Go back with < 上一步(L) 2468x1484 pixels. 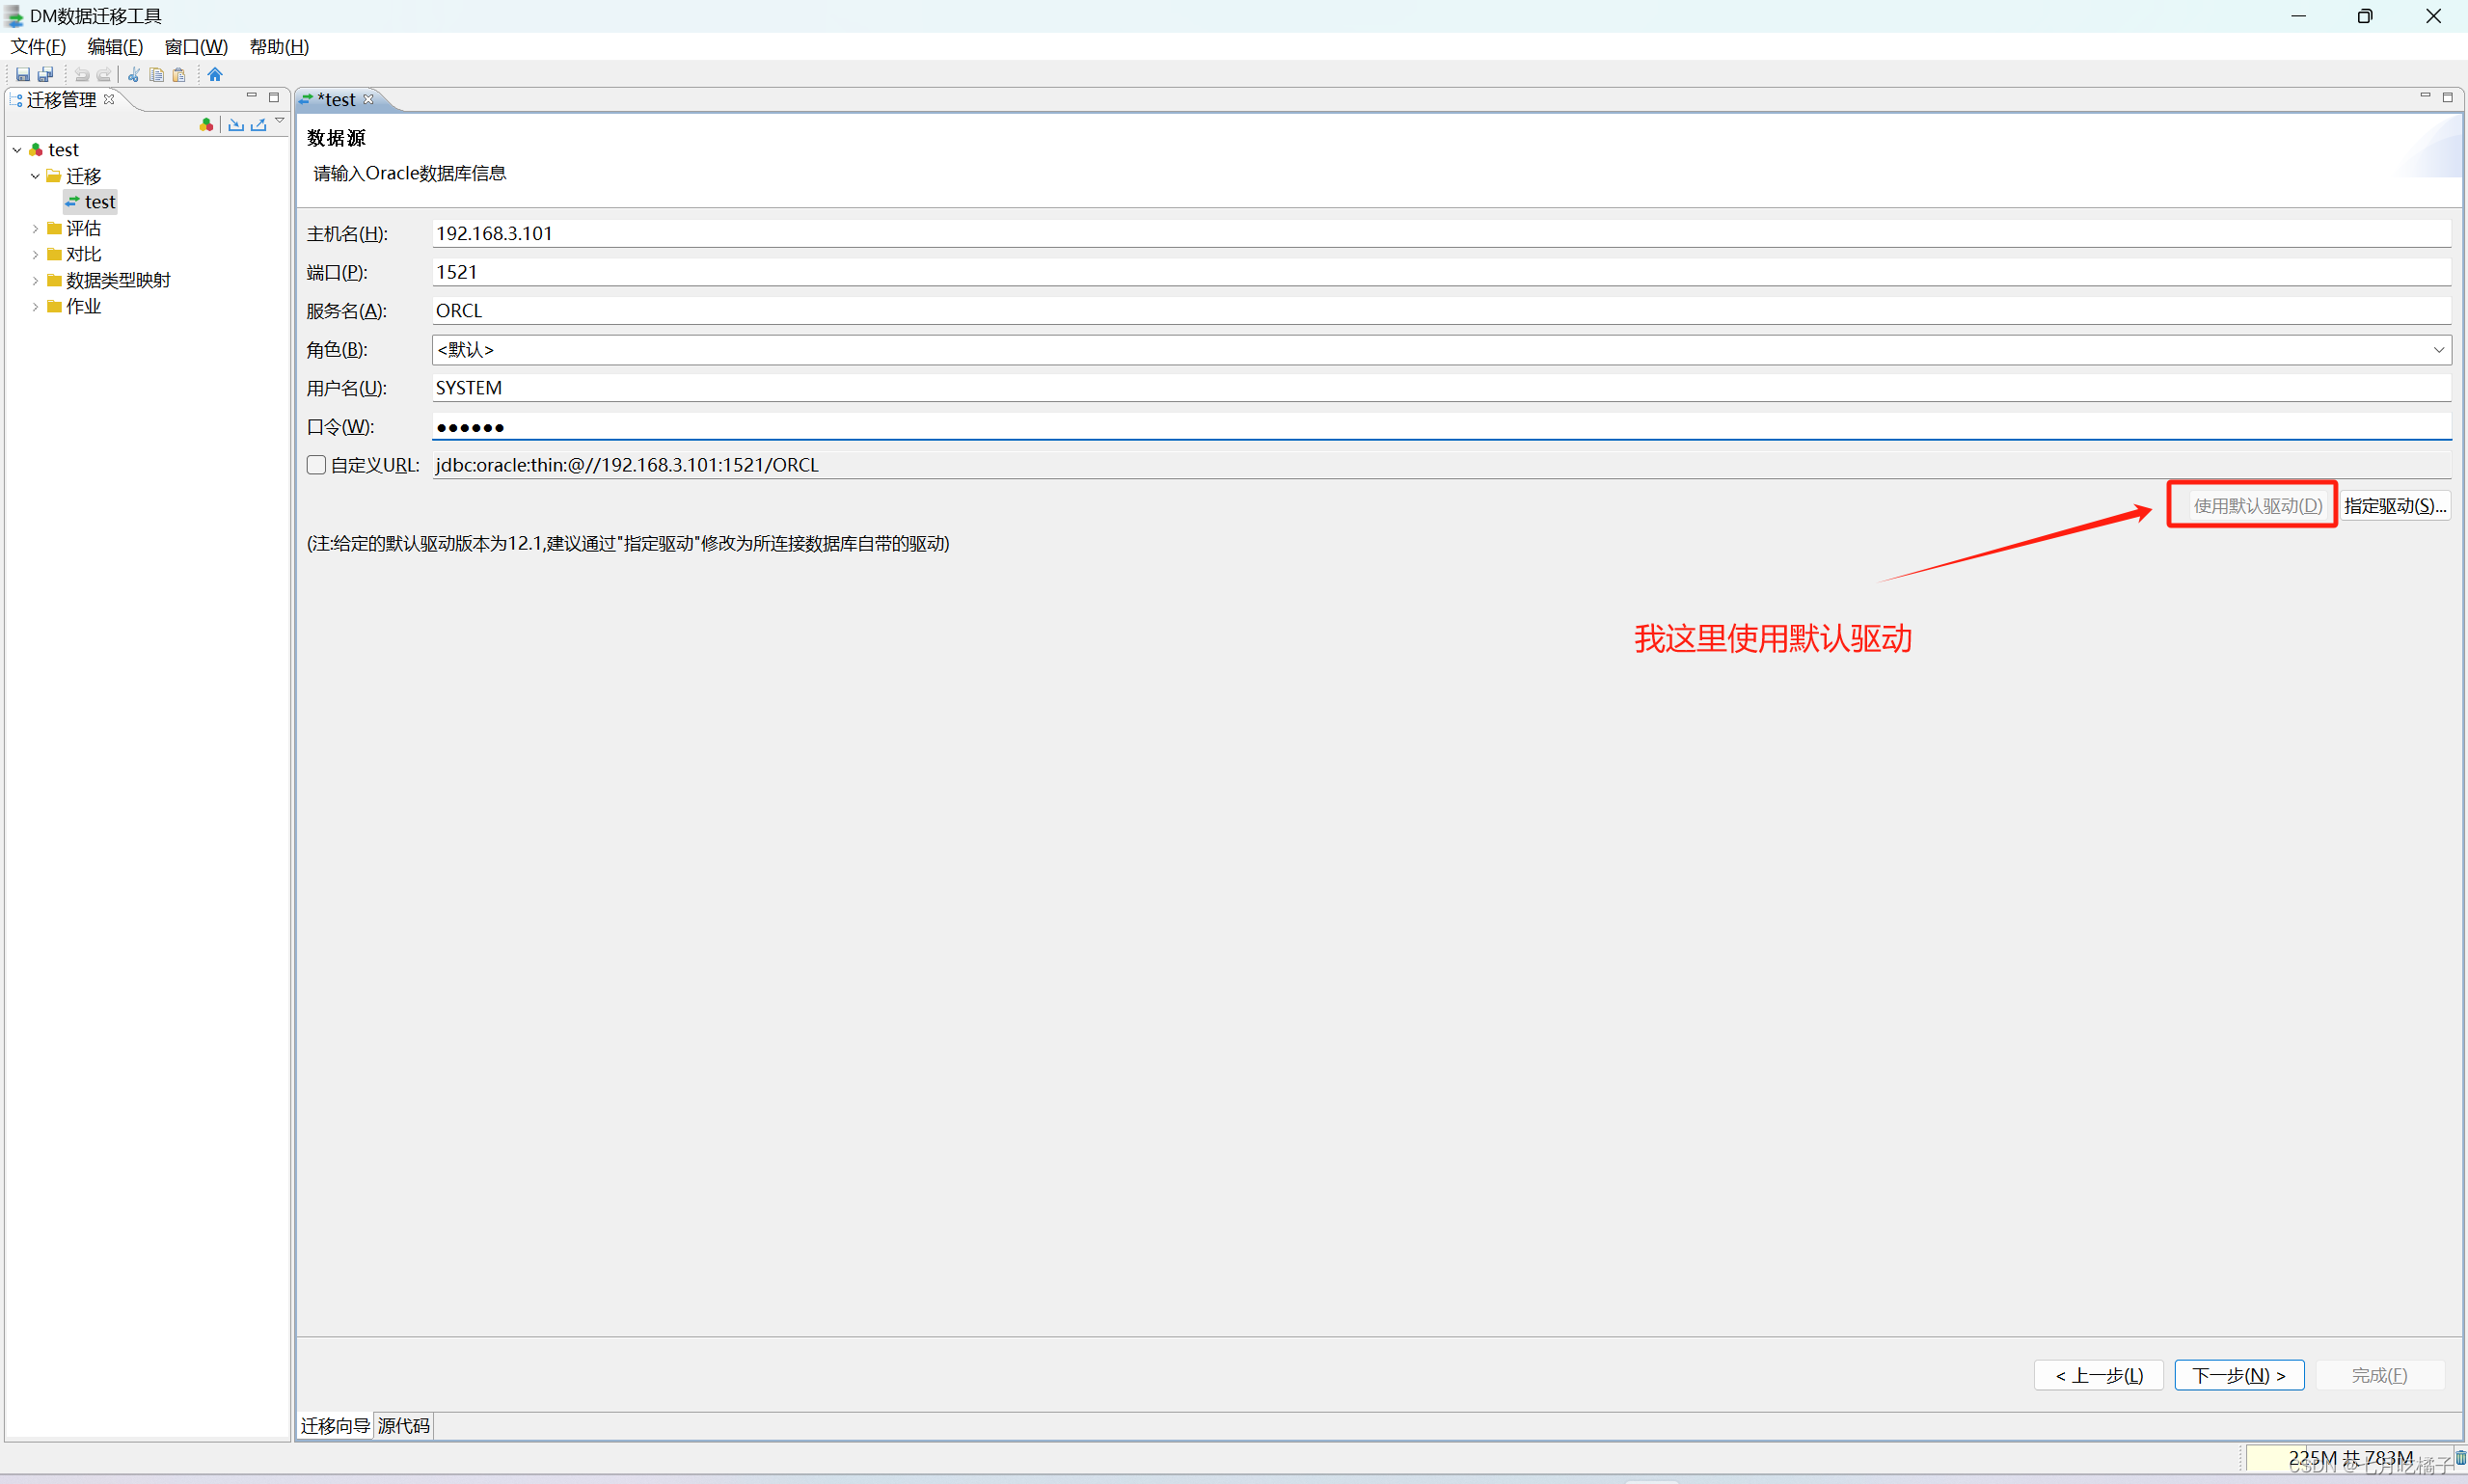(2099, 1376)
